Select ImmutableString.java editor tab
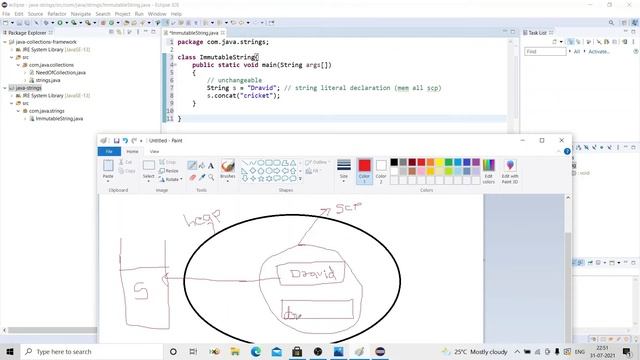The width and height of the screenshot is (640, 360). (x=194, y=33)
